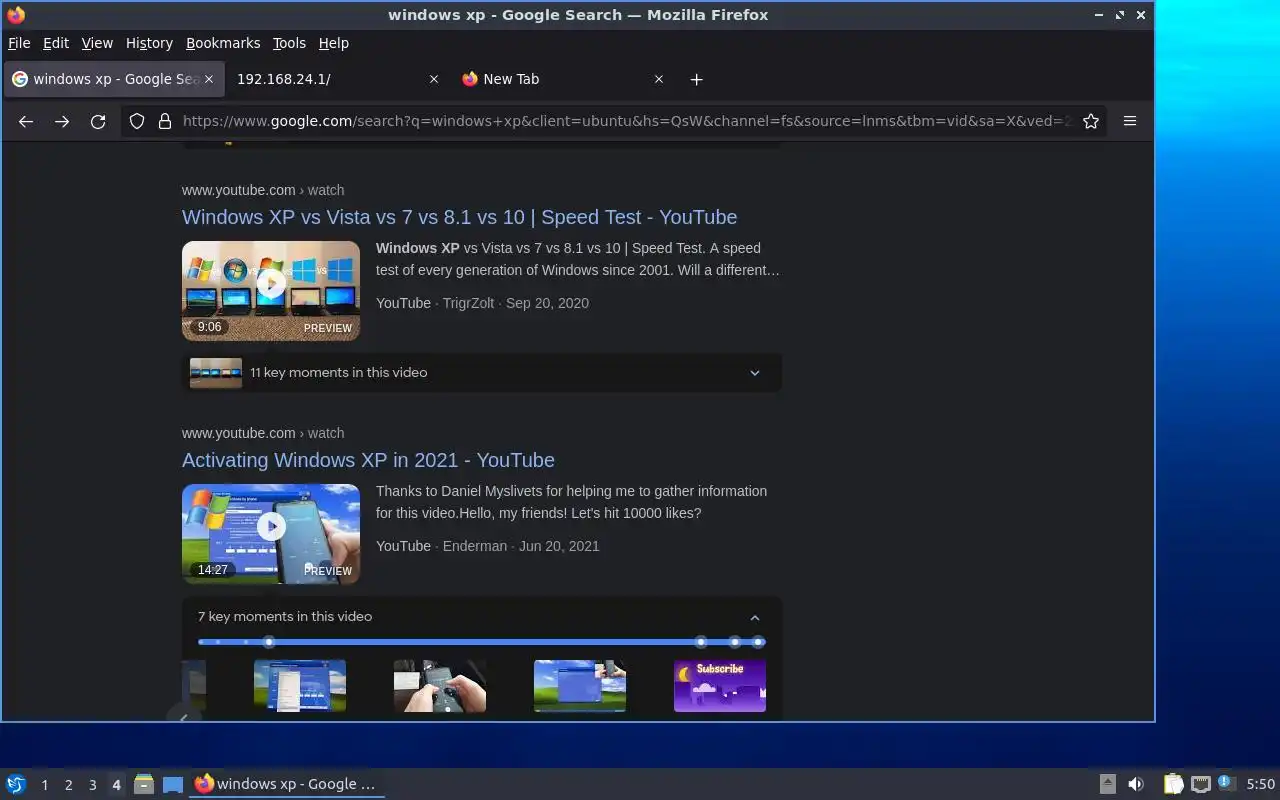The width and height of the screenshot is (1280, 800).
Task: Open the Help menu
Action: click(334, 43)
